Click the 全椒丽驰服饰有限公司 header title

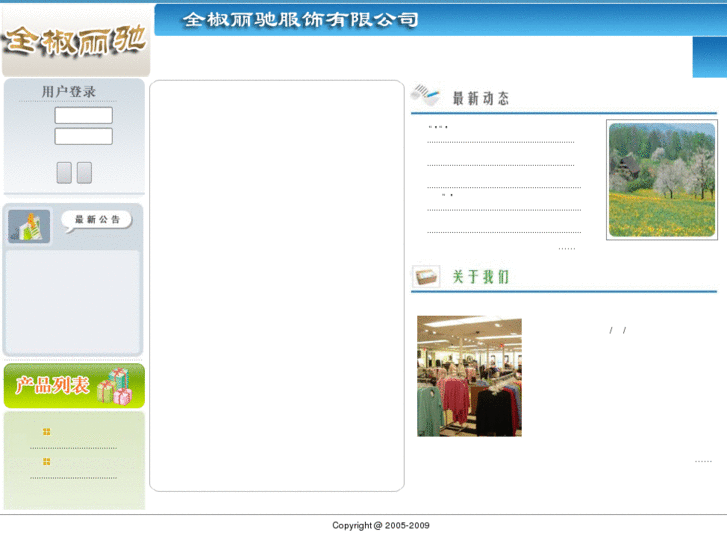(x=300, y=19)
